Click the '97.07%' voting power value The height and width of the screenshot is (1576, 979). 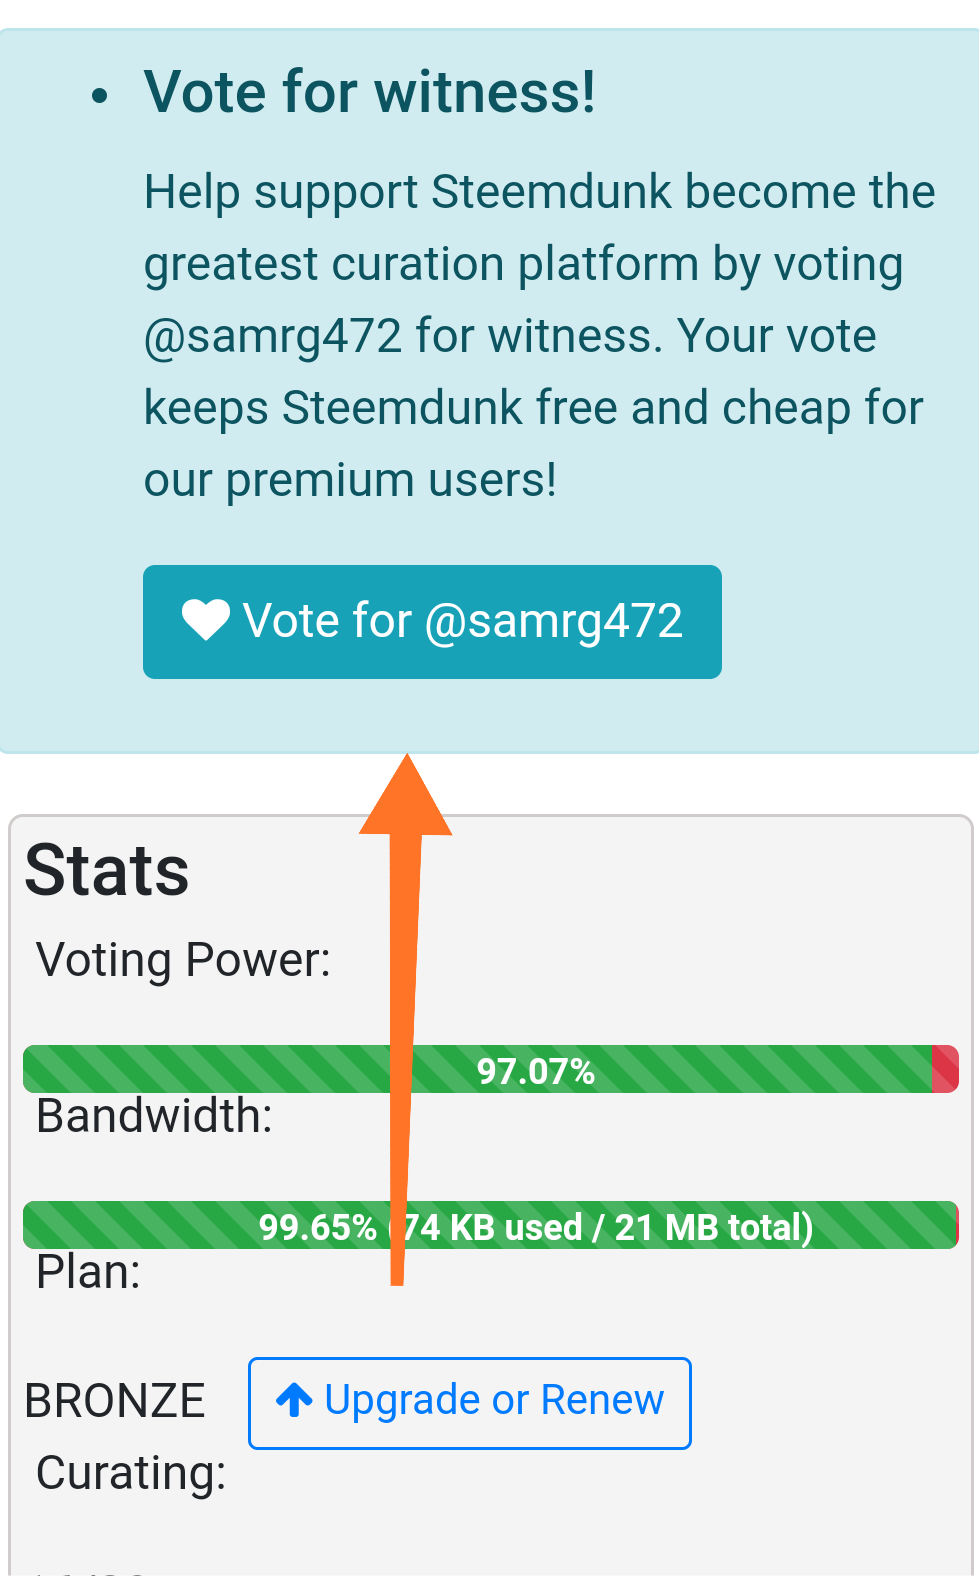pos(536,1071)
